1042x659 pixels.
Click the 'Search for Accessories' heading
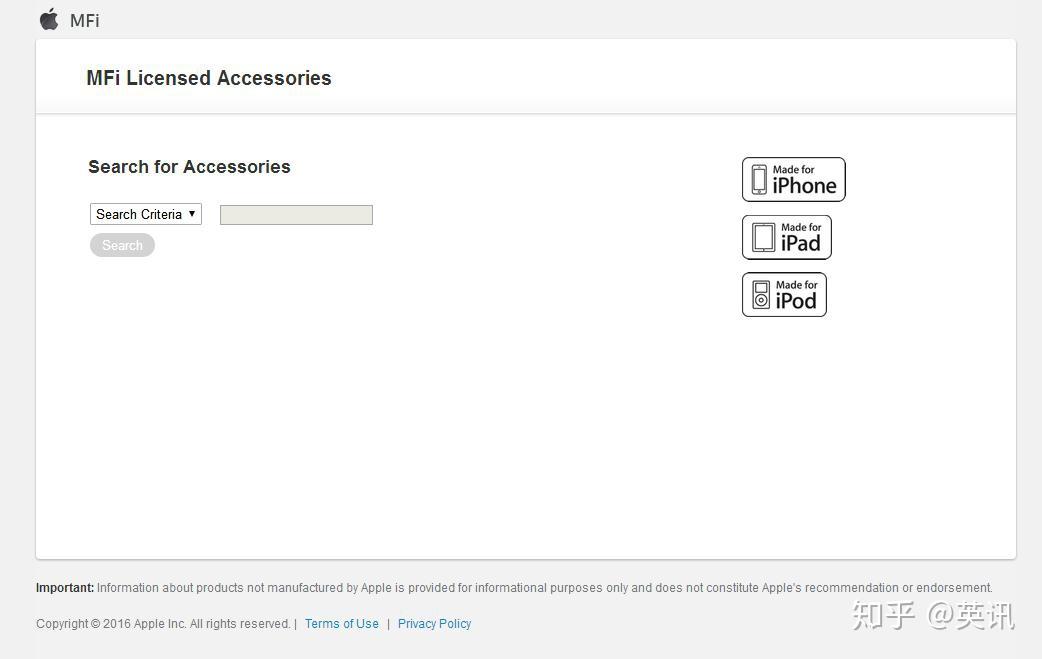(x=189, y=167)
